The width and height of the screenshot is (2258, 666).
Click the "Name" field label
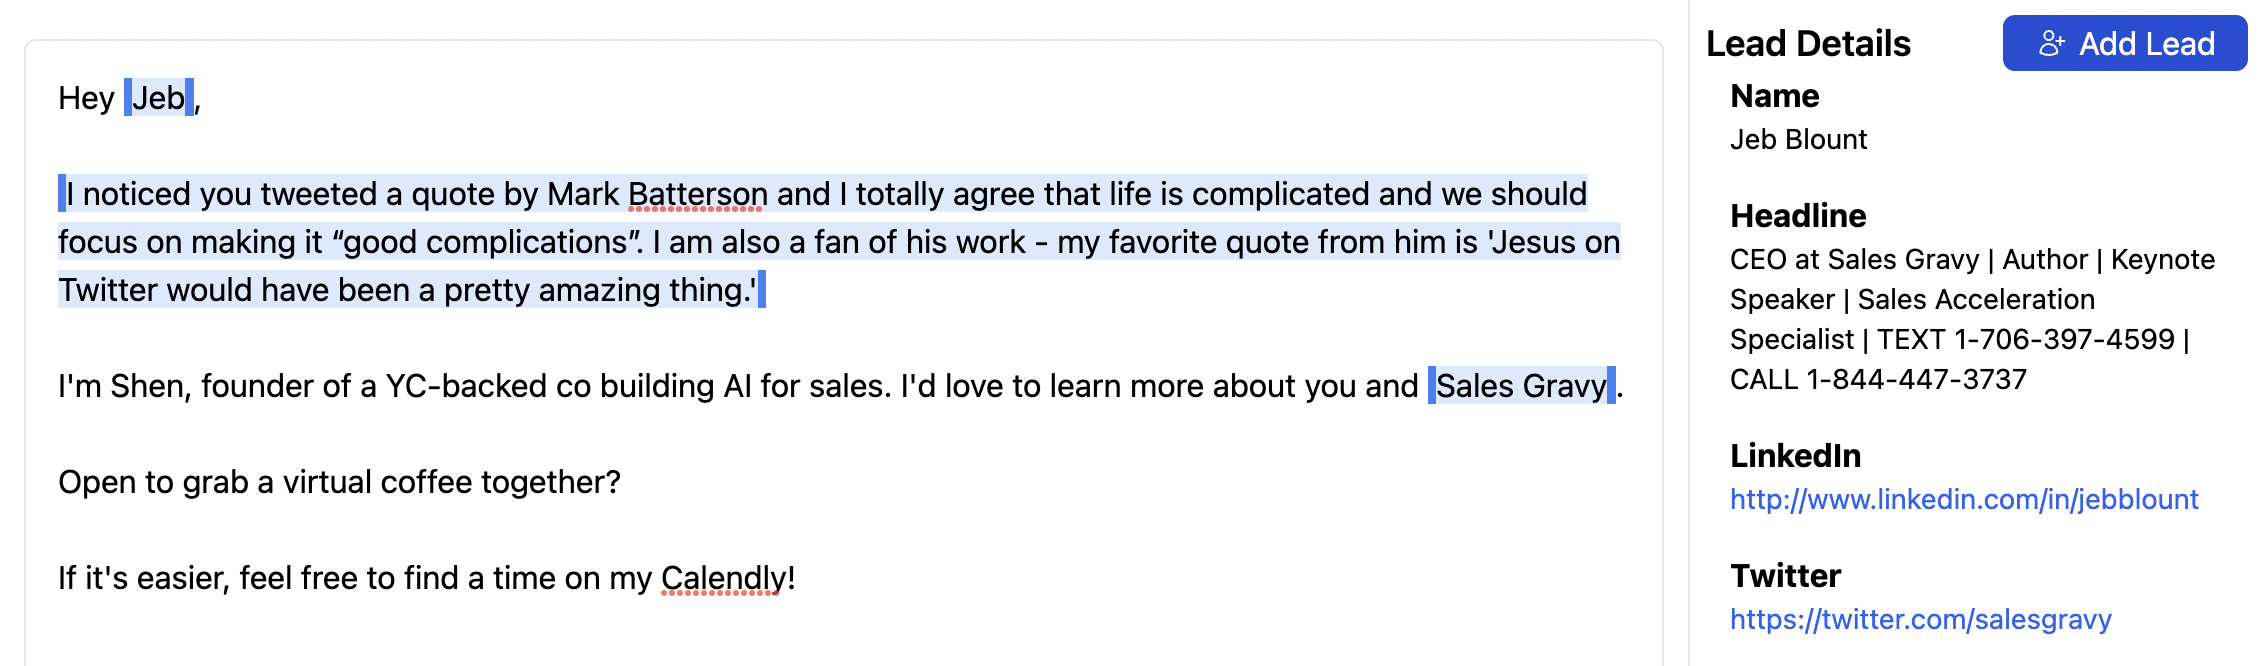point(1774,96)
